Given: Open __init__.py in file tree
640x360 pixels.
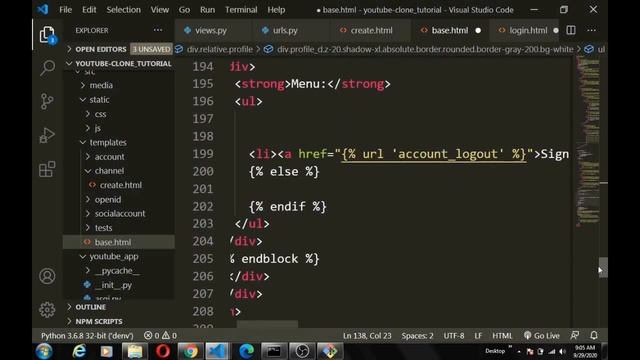Looking at the screenshot, I should tap(113, 285).
